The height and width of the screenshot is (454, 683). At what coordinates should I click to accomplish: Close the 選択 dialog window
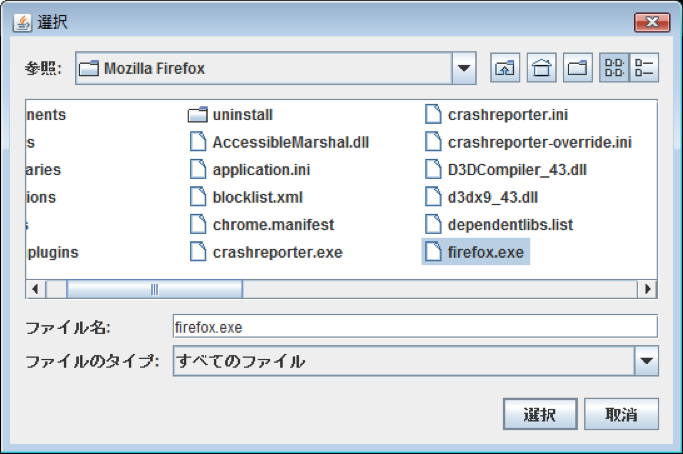tap(652, 22)
